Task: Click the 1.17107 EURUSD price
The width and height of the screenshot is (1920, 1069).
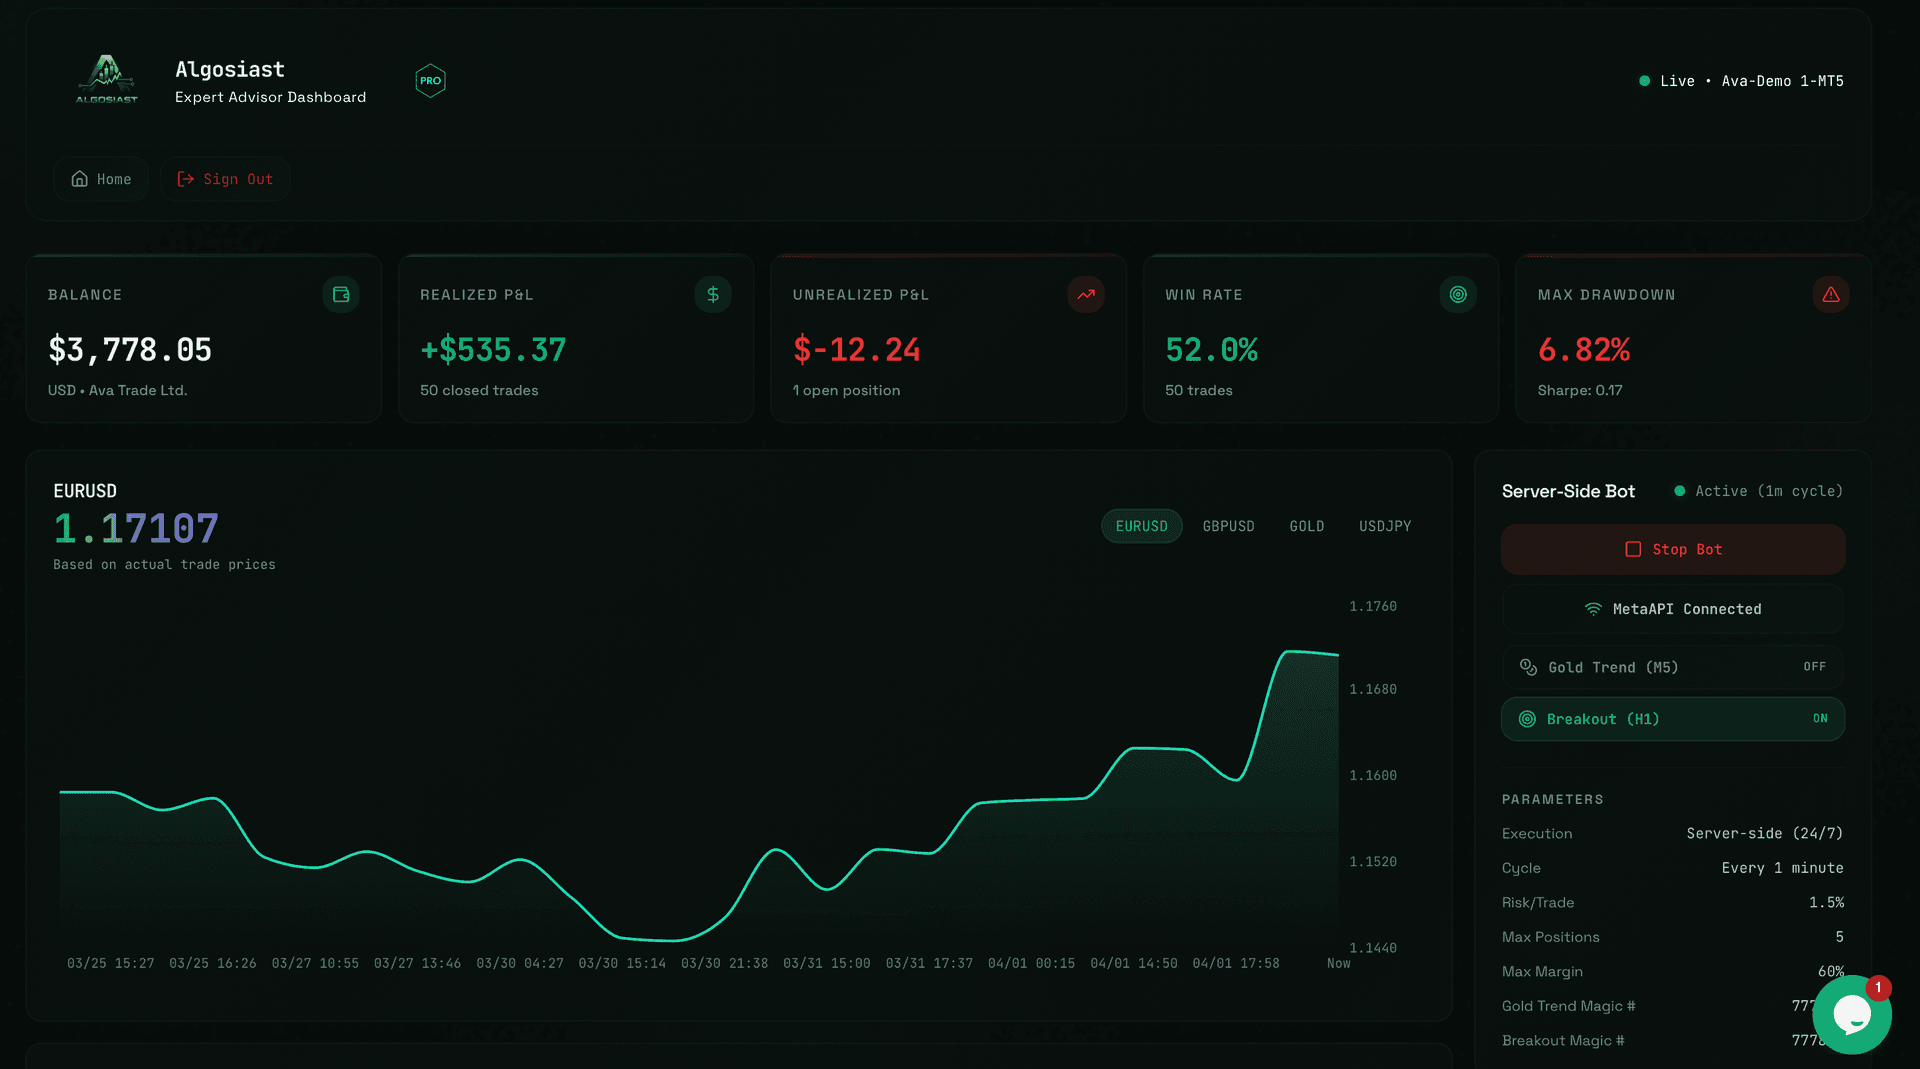Action: coord(136,528)
